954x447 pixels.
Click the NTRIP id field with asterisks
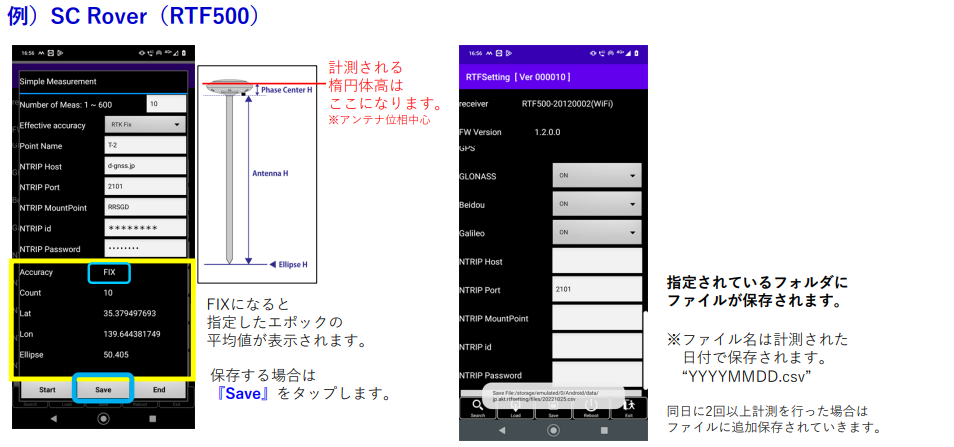pos(145,228)
